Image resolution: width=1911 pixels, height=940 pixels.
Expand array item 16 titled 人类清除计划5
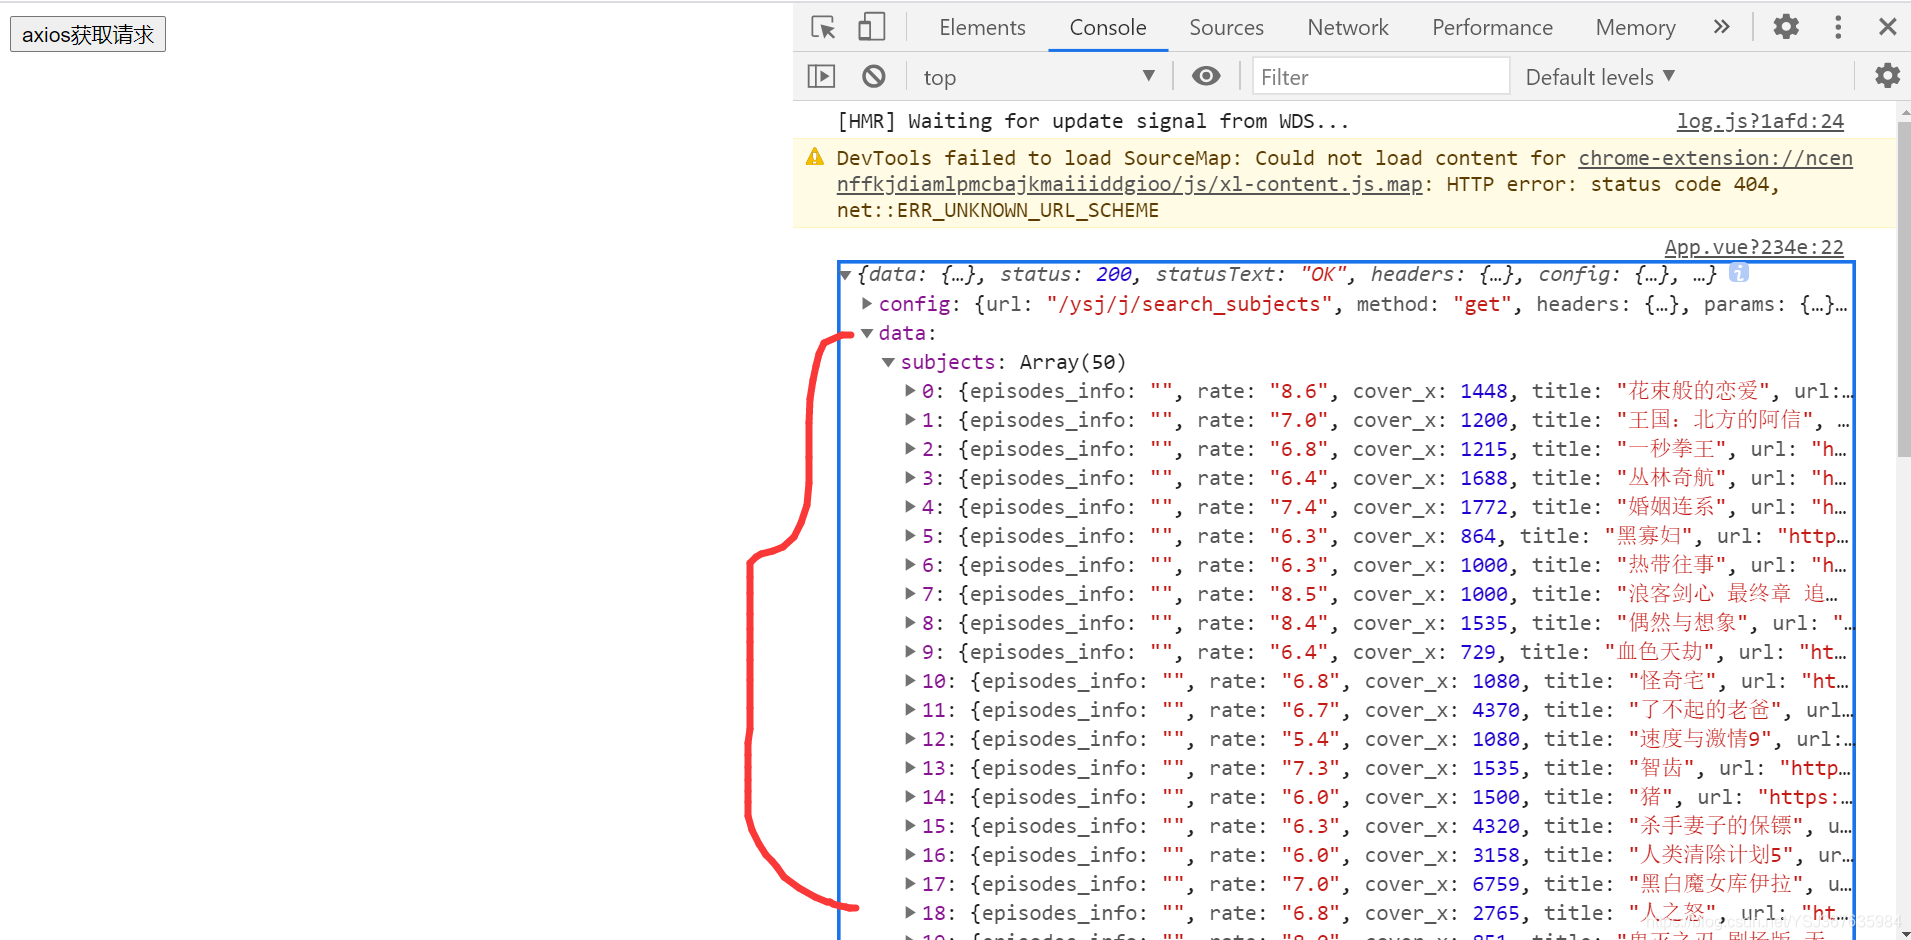tap(910, 855)
